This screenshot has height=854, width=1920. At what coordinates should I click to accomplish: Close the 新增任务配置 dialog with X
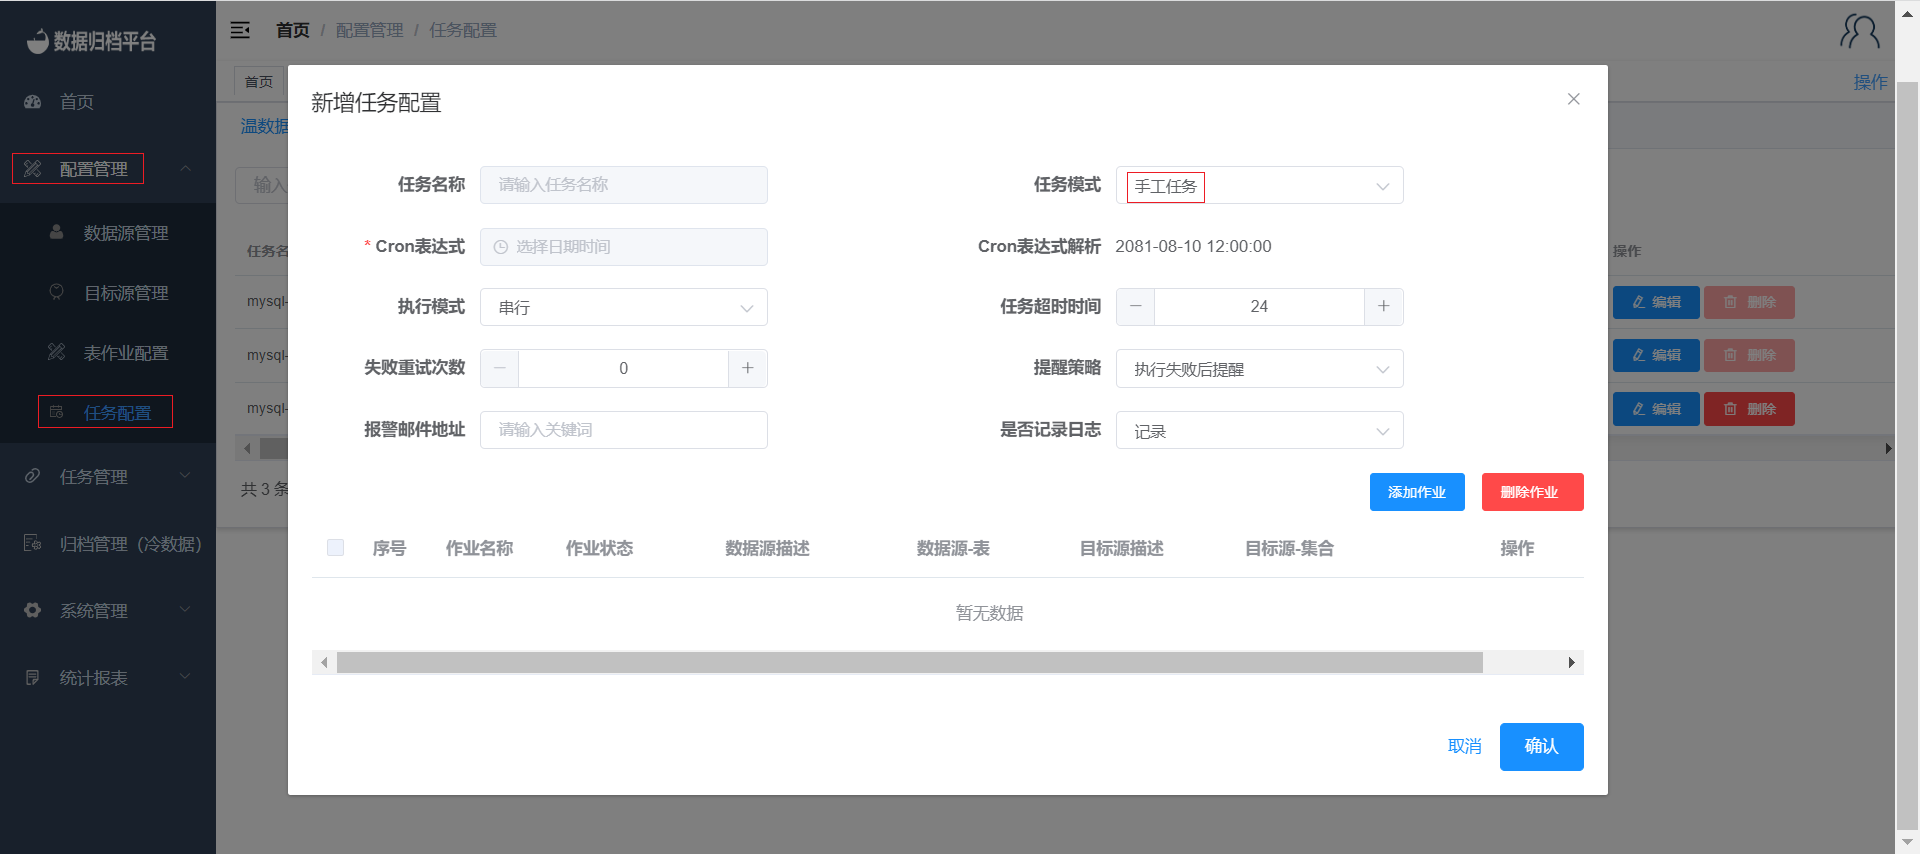pyautogui.click(x=1574, y=99)
